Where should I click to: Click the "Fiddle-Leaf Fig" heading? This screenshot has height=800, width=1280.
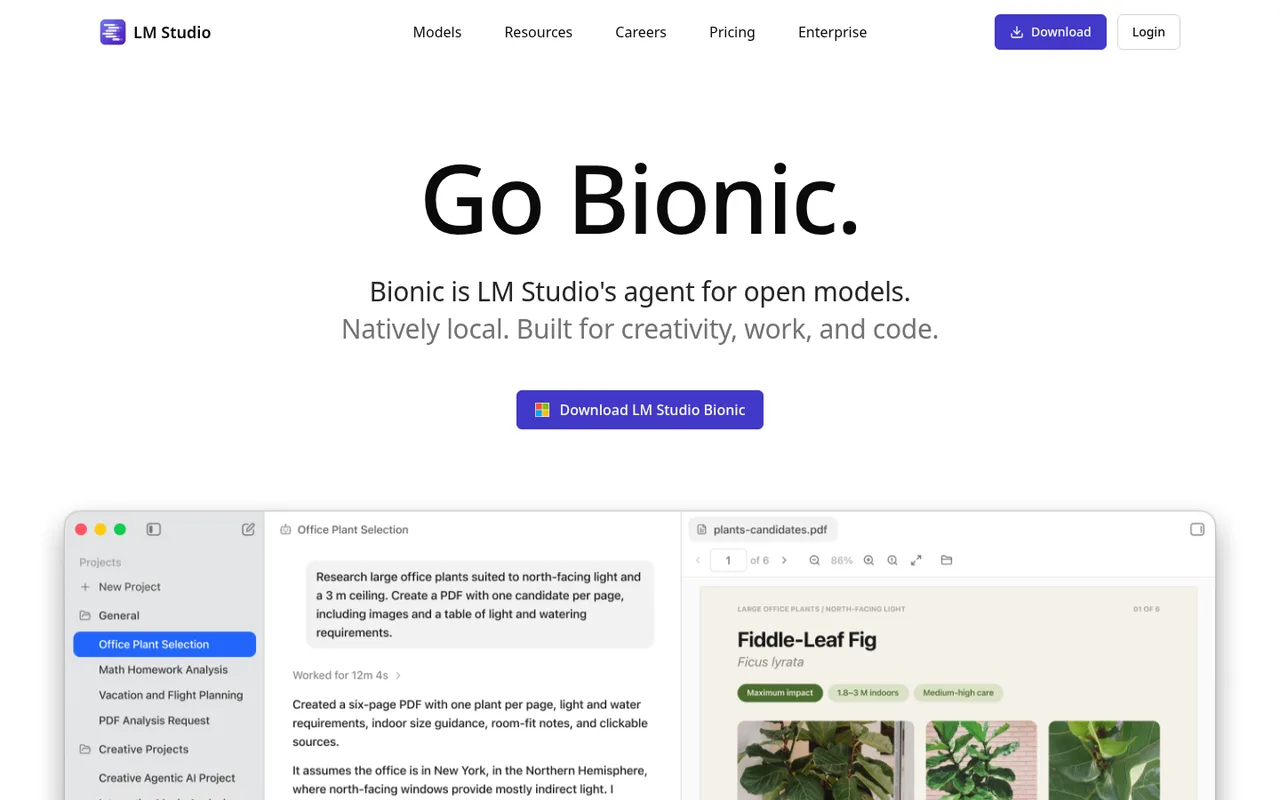tap(807, 640)
